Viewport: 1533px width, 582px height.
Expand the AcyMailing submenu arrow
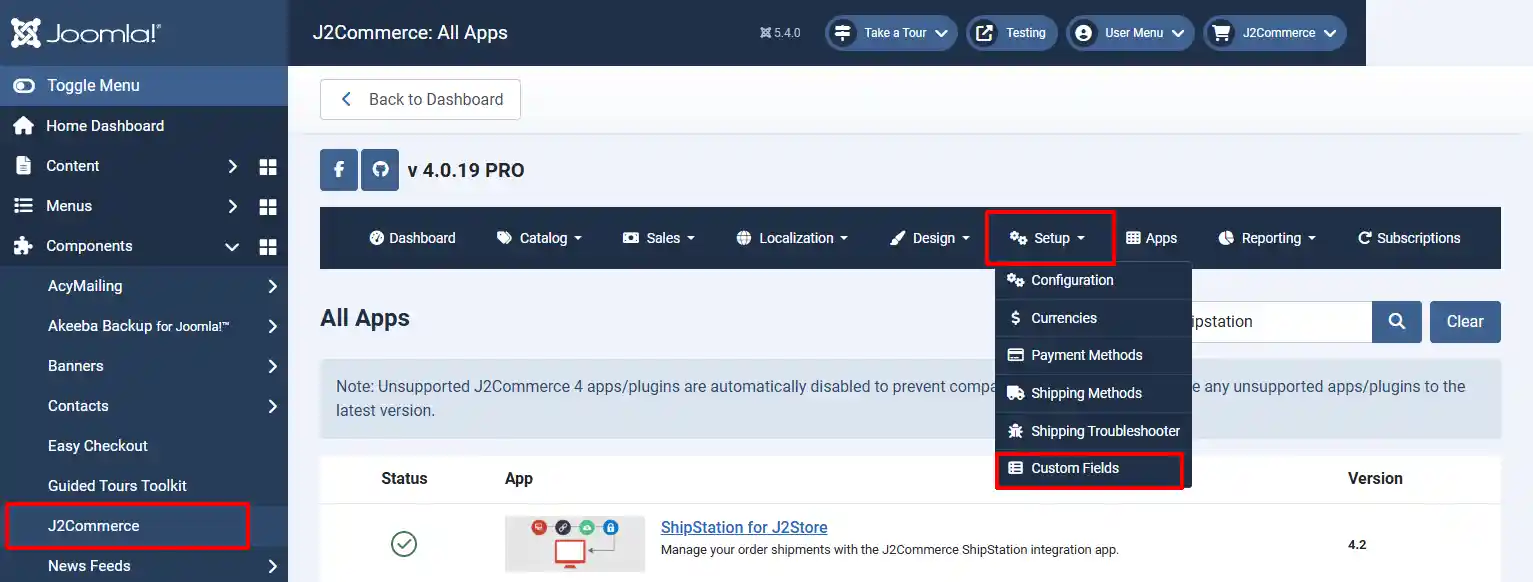click(x=273, y=286)
